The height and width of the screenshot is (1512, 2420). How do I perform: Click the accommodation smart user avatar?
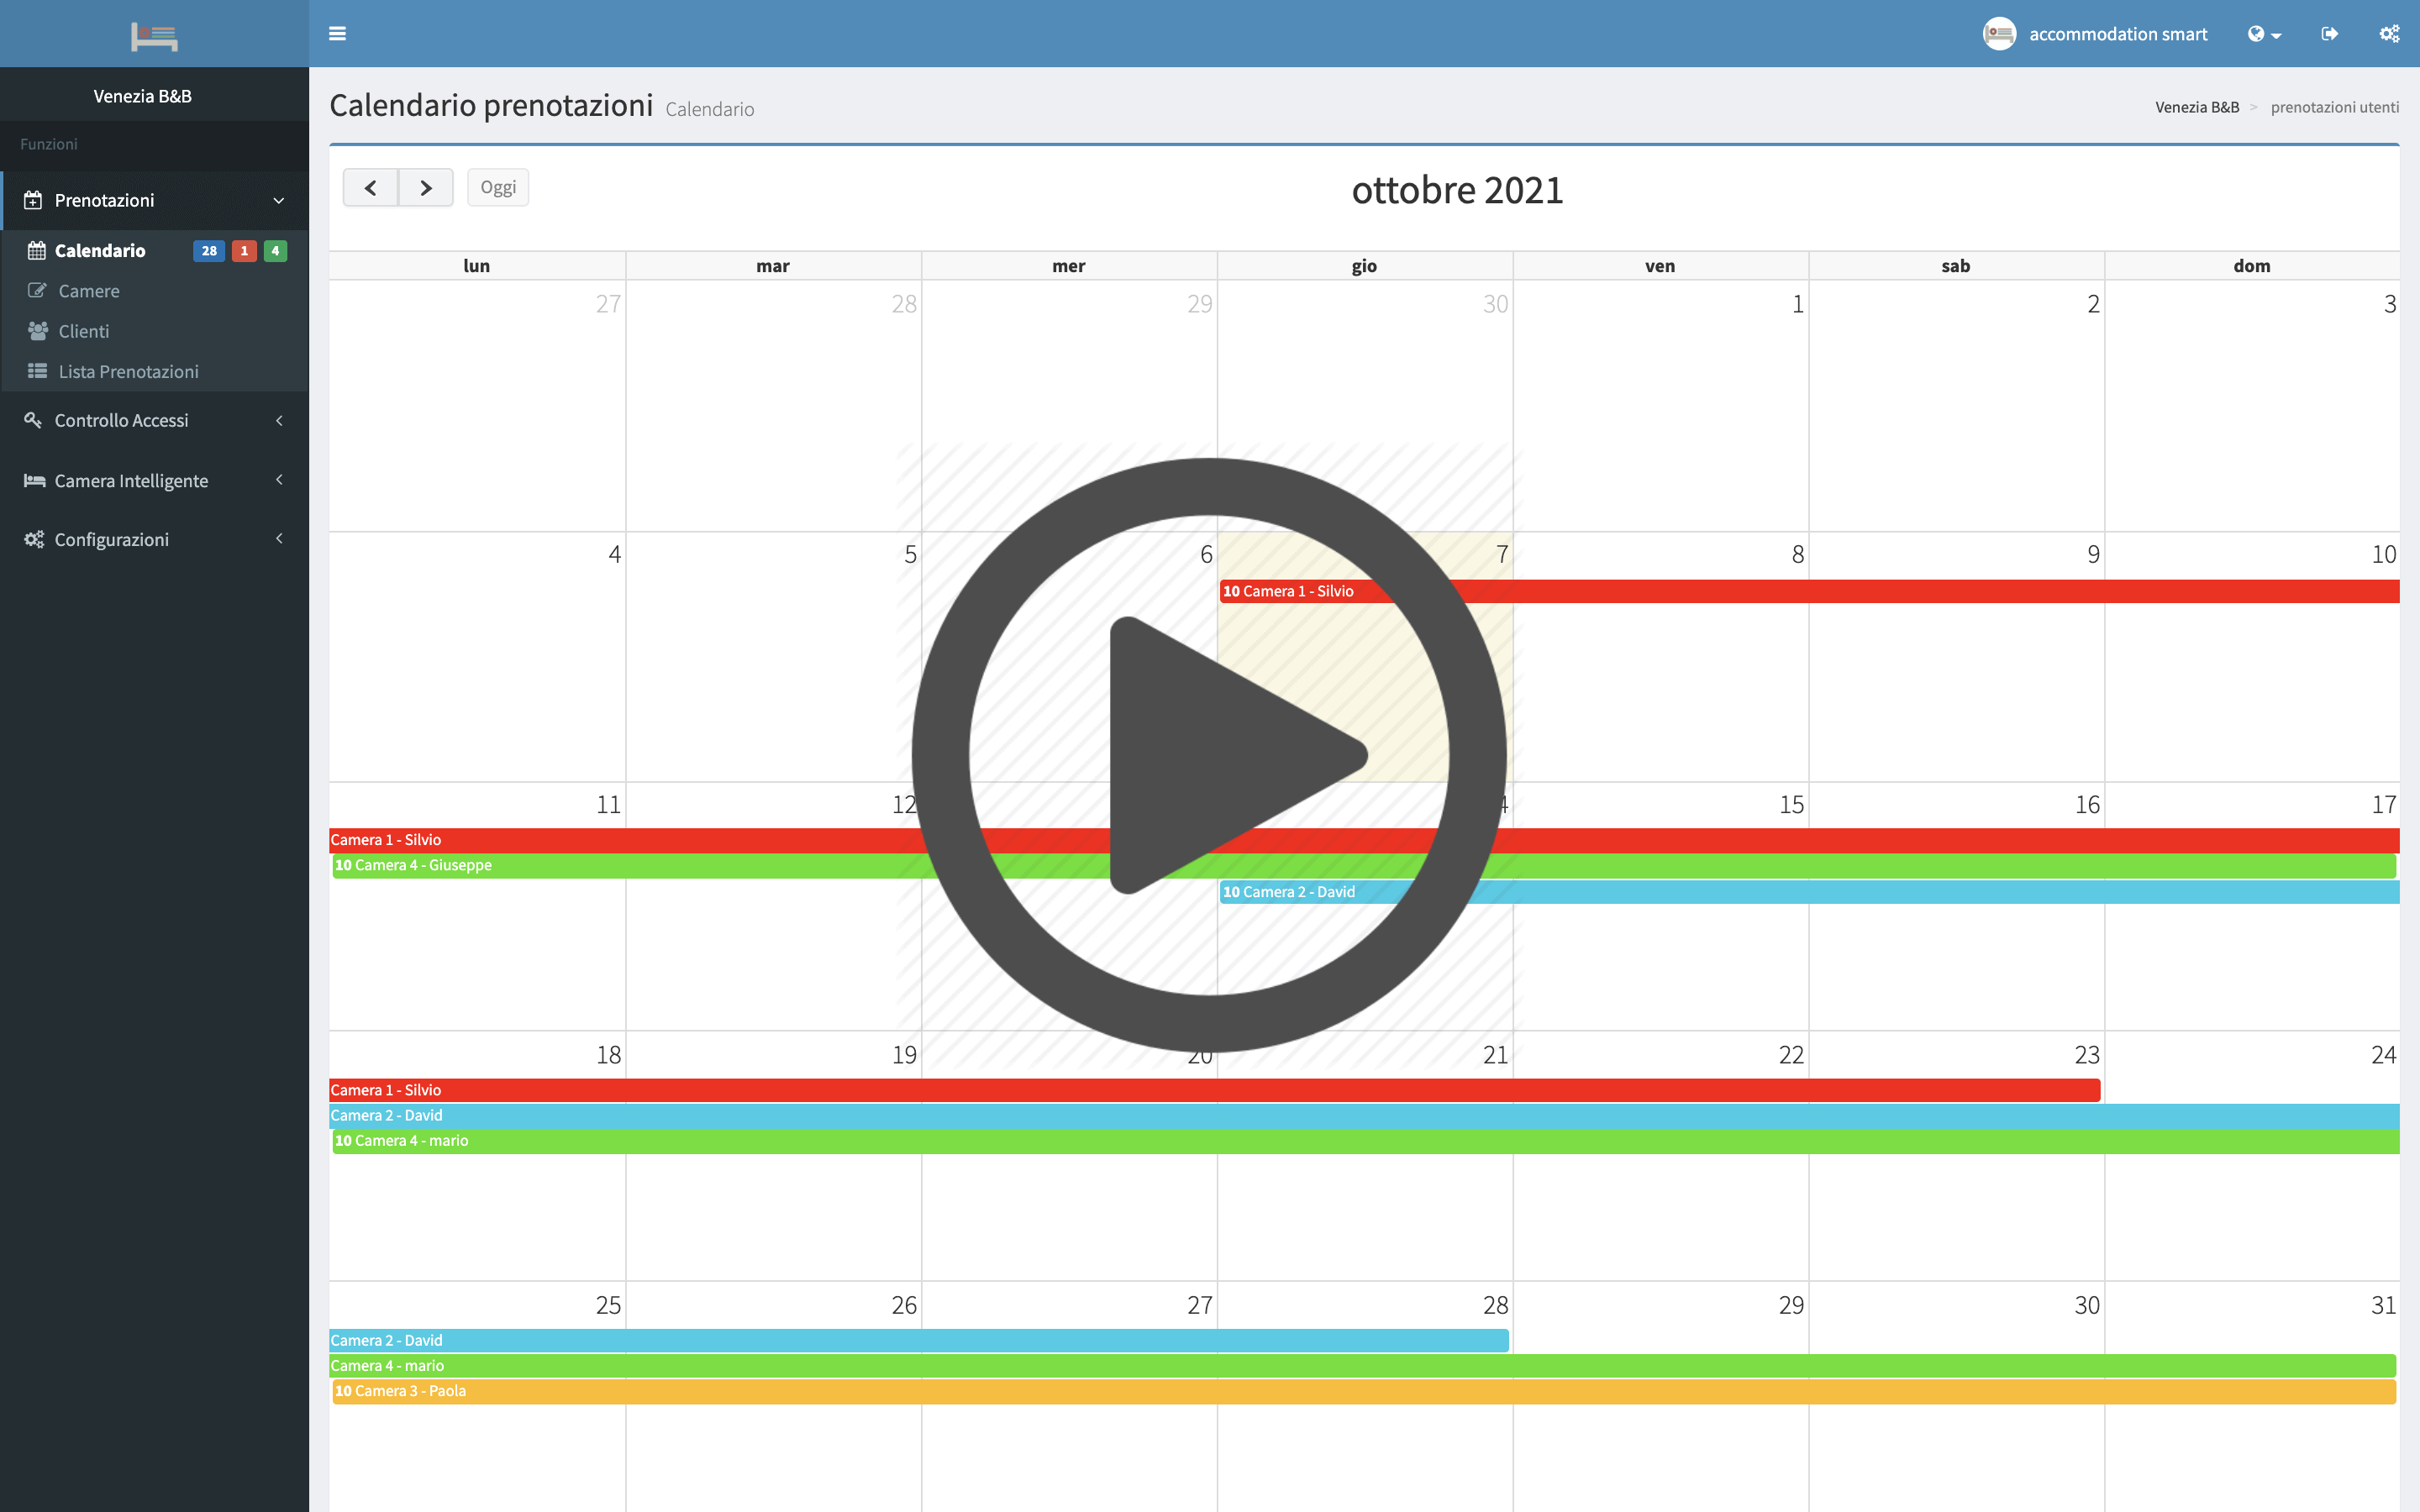(x=1999, y=34)
